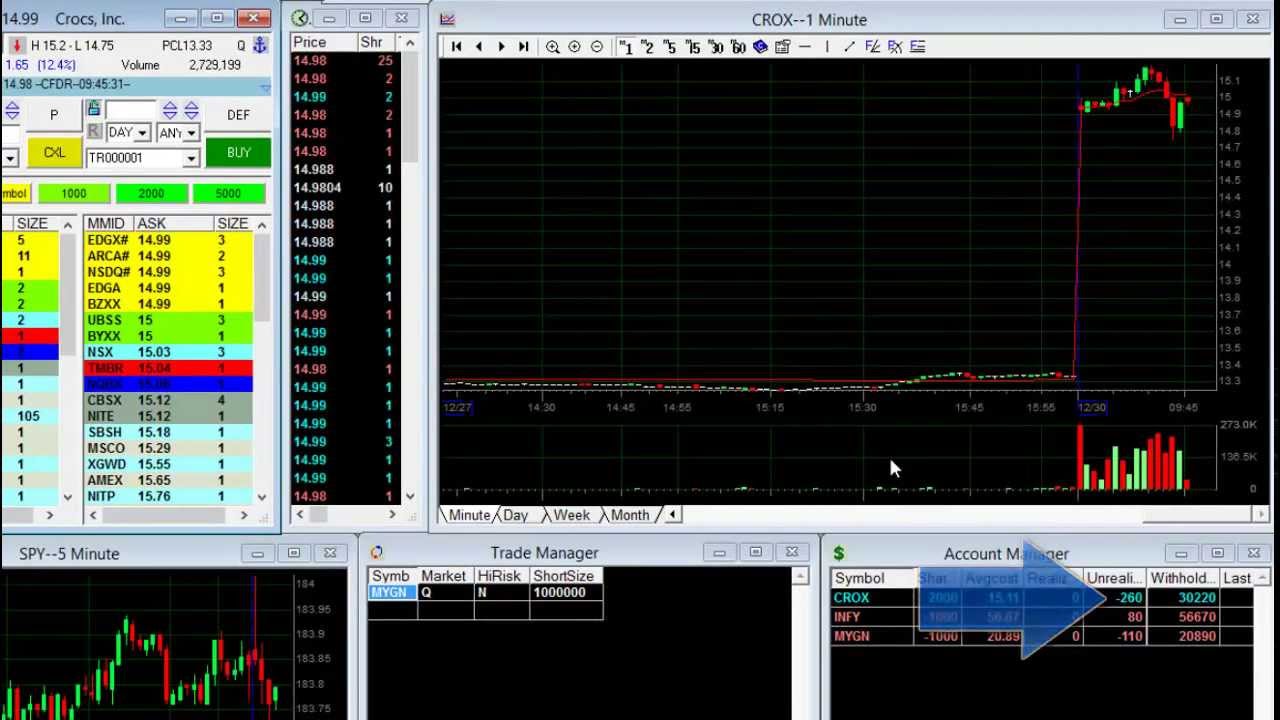Jump to first bar in CROX chart
The width and height of the screenshot is (1280, 720).
click(x=456, y=47)
